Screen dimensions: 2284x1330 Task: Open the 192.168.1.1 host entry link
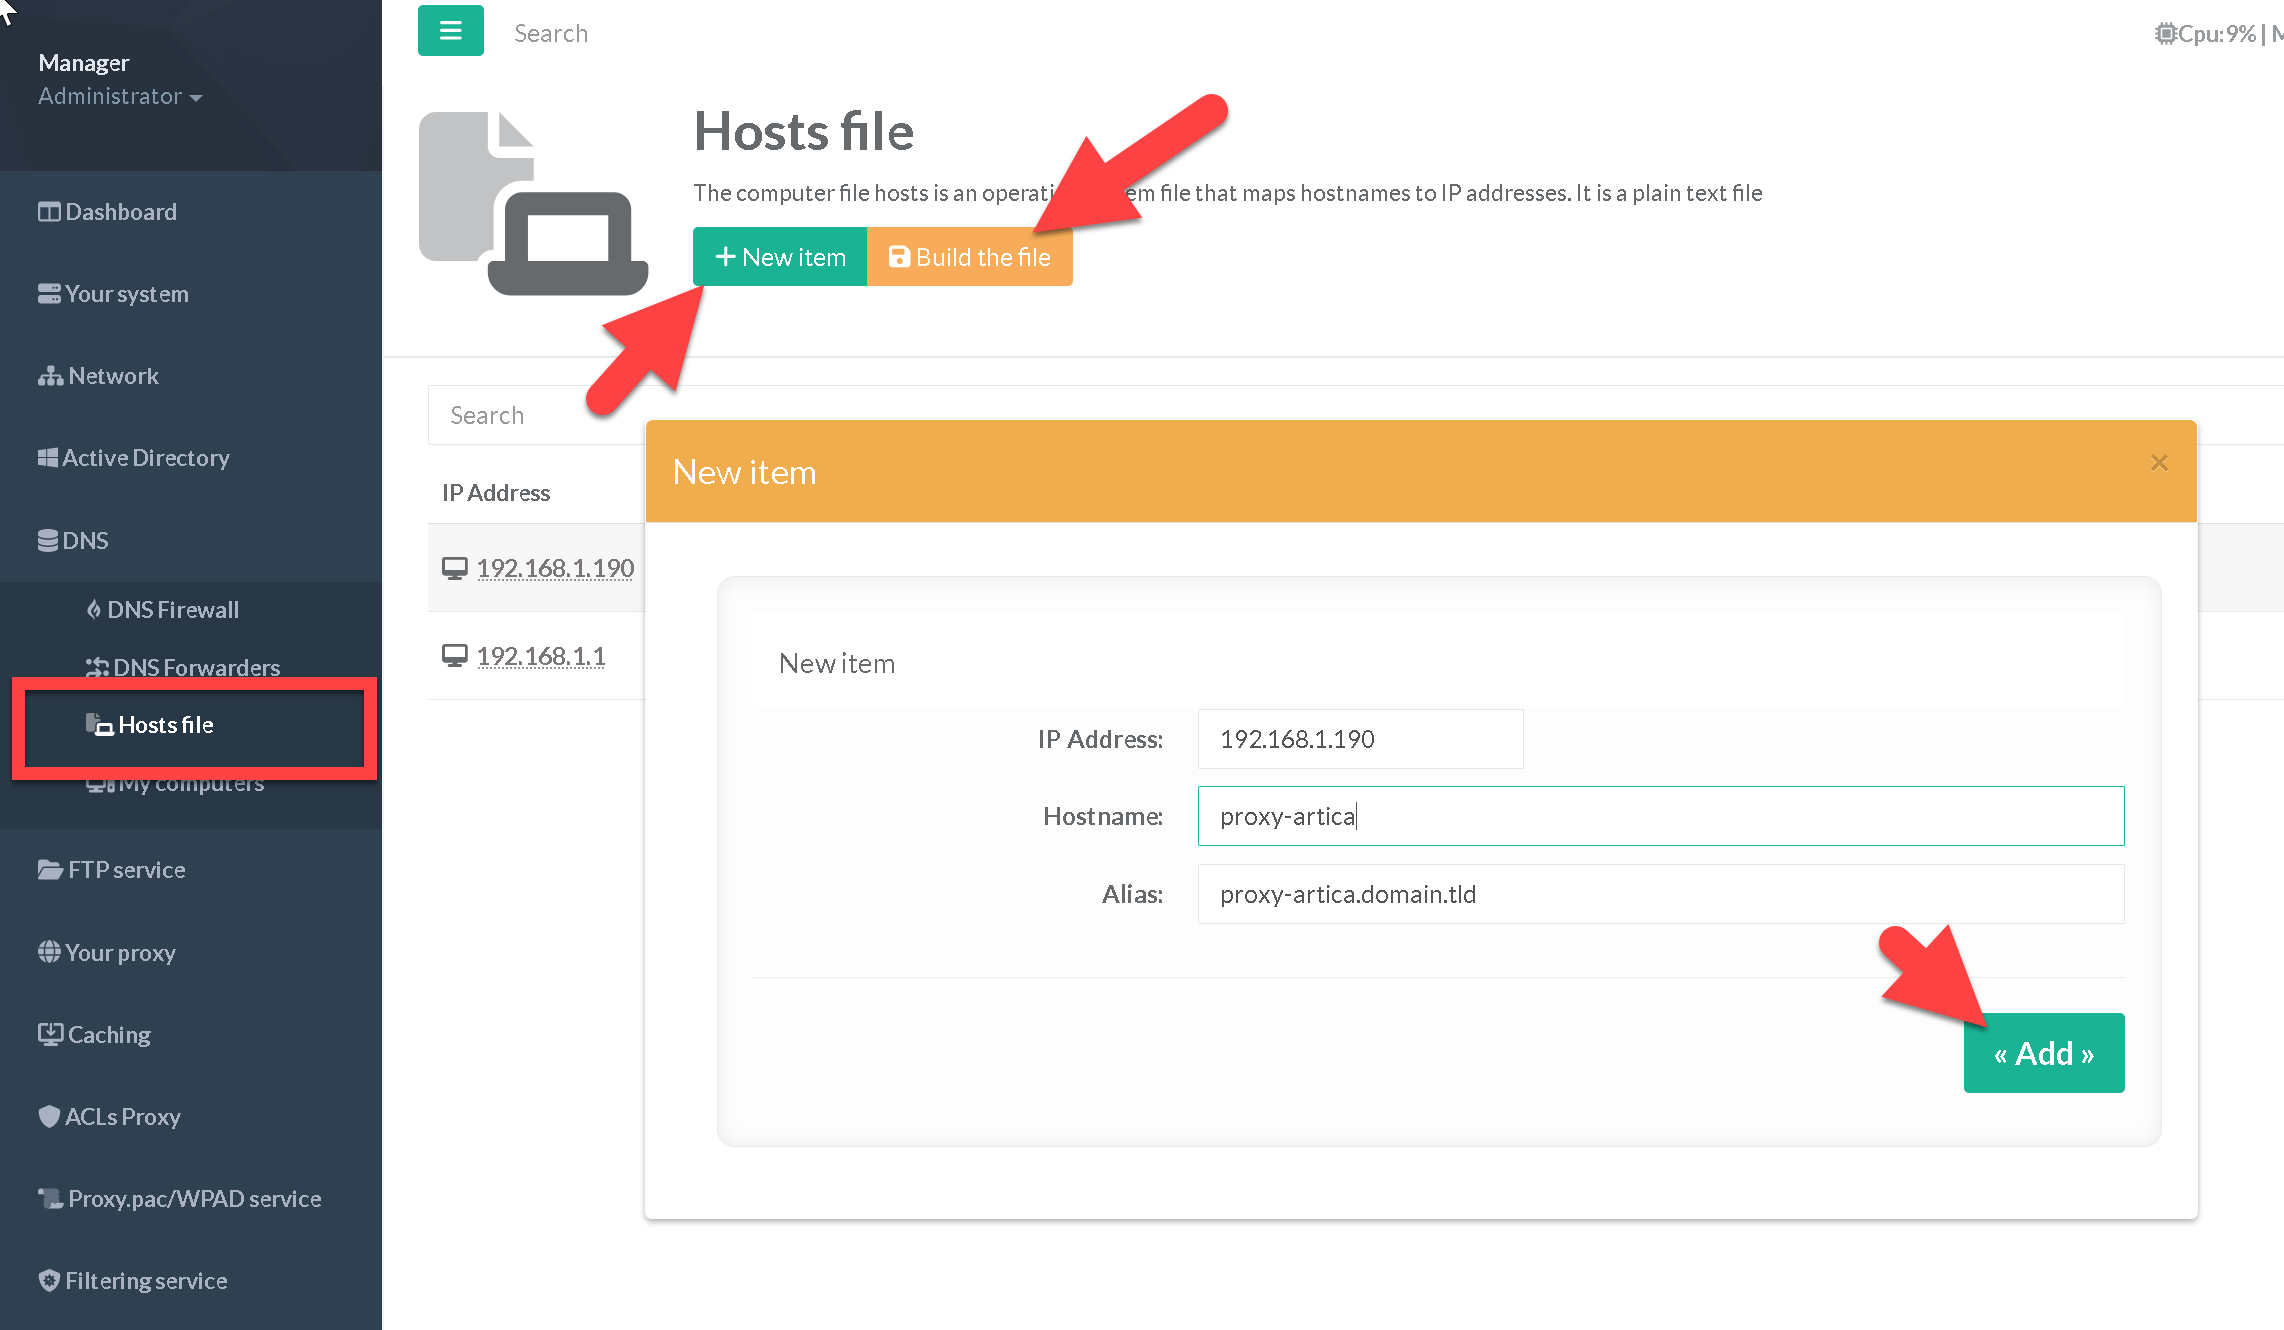point(540,656)
